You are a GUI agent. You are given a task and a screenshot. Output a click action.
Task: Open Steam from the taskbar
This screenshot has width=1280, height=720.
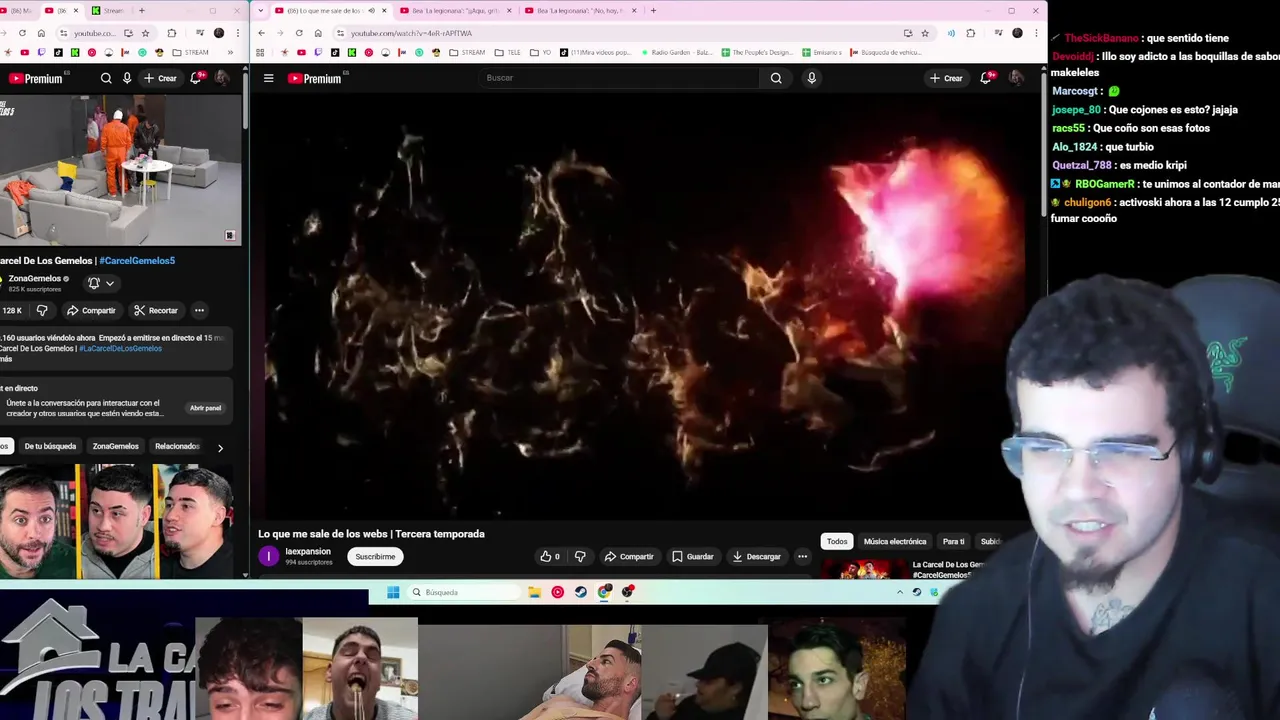tap(581, 593)
